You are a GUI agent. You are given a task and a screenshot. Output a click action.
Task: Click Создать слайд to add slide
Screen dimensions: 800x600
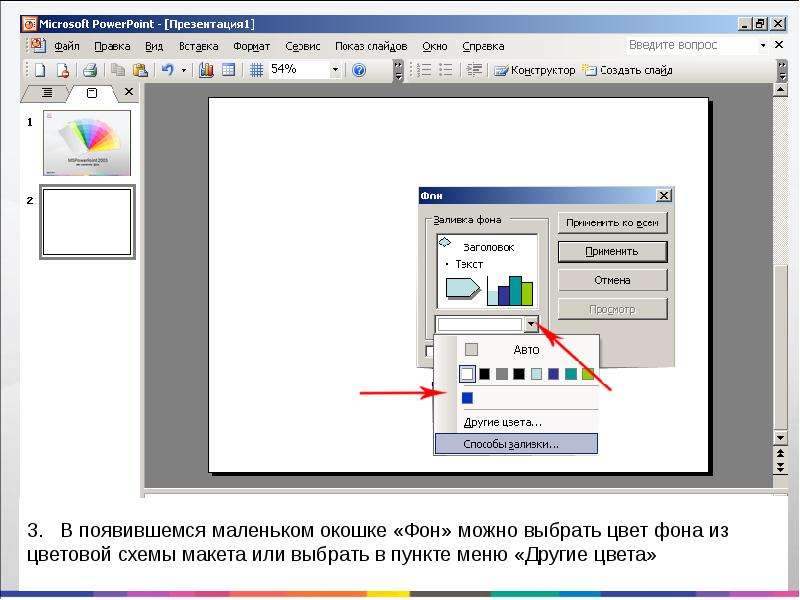(x=628, y=70)
